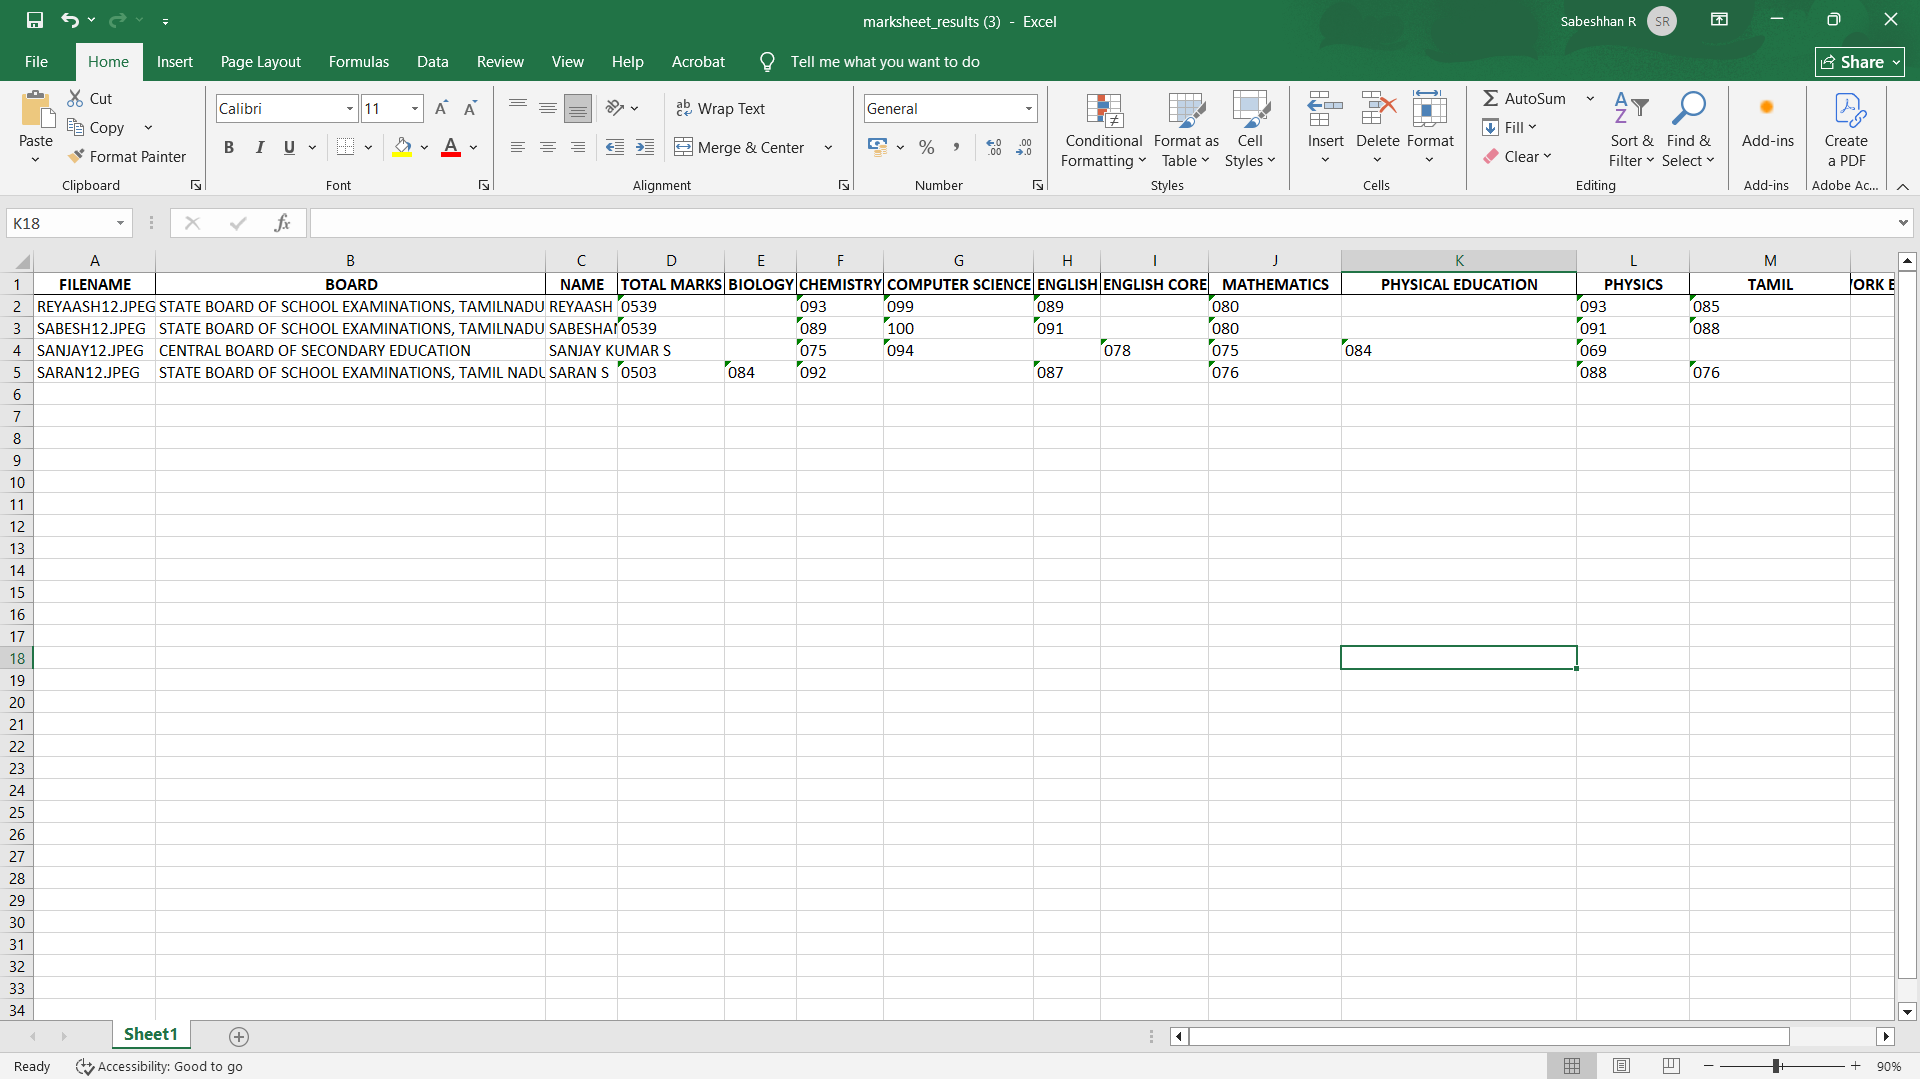This screenshot has width=1920, height=1080.
Task: Click the Insert Function fx icon
Action: point(282,223)
